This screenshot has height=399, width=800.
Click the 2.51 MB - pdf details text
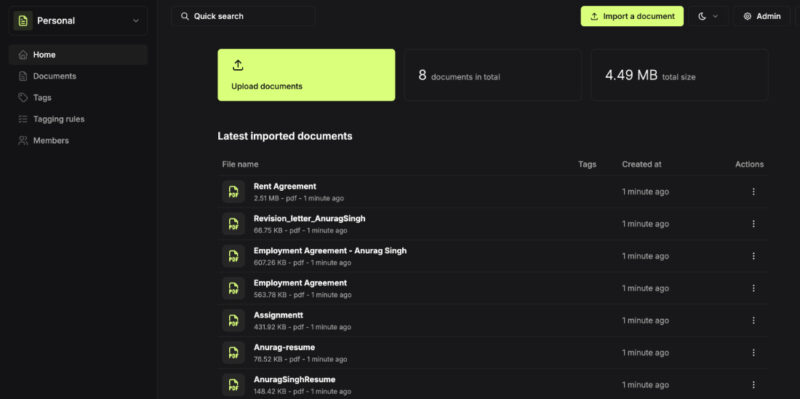298,198
